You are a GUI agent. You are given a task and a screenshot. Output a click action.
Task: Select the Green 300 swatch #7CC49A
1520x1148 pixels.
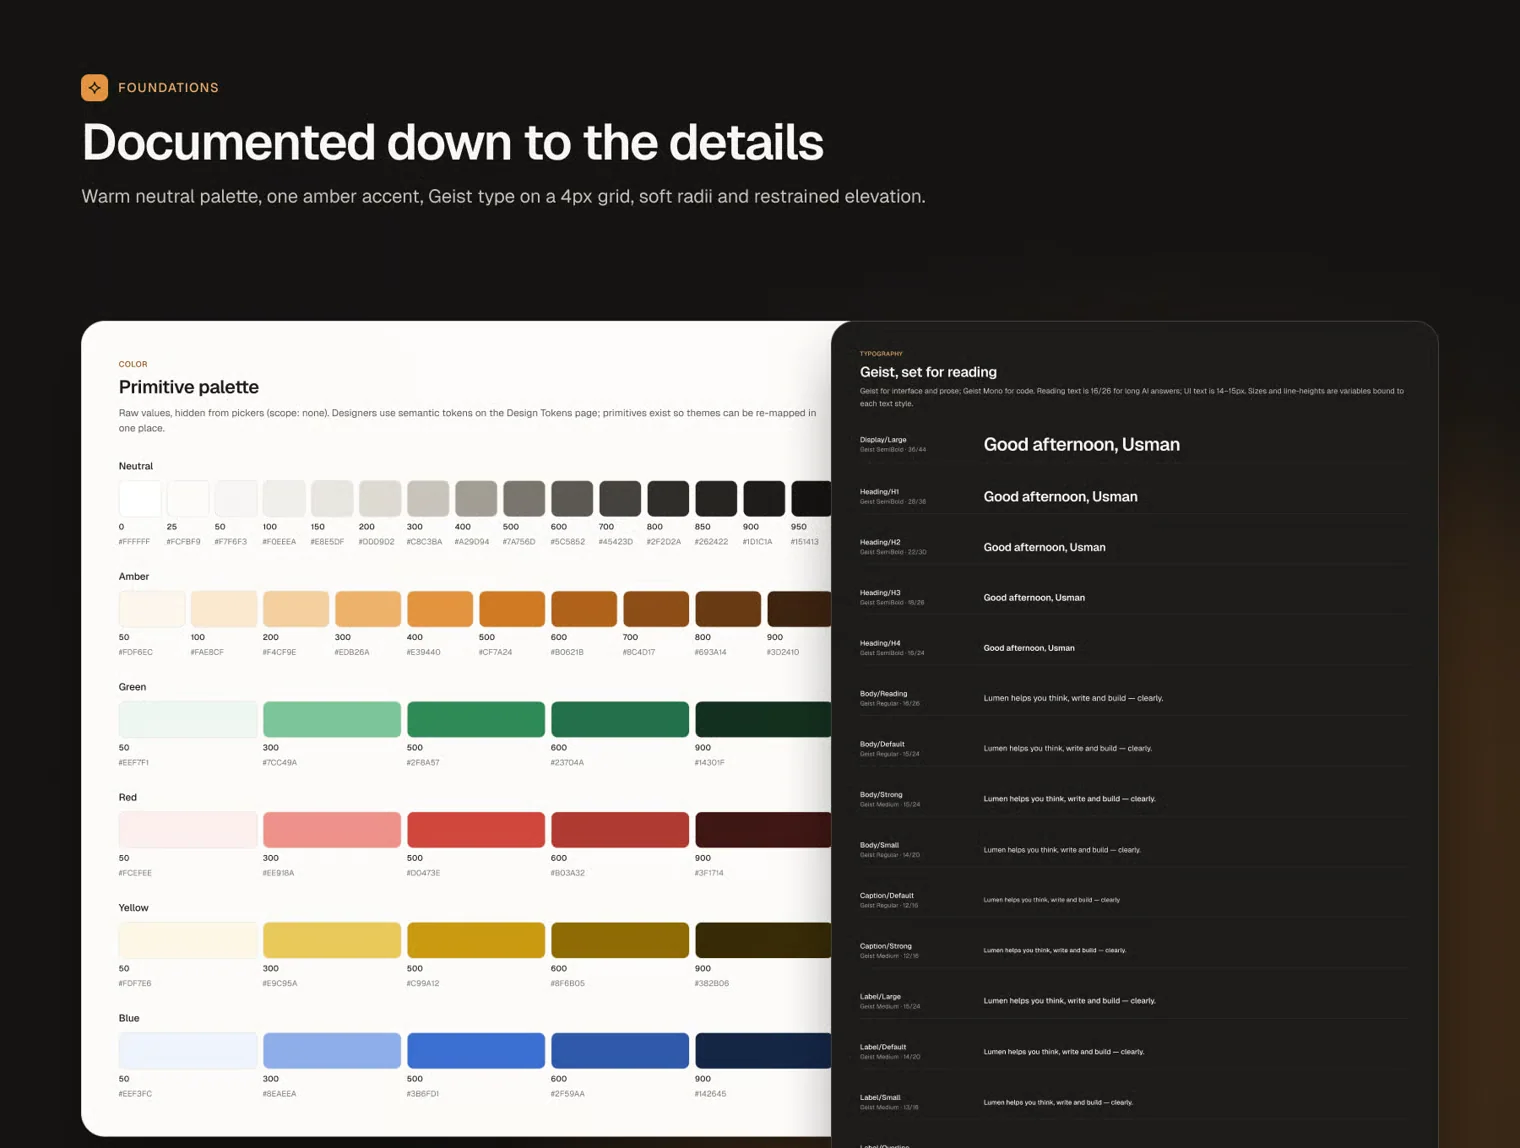[x=332, y=719]
